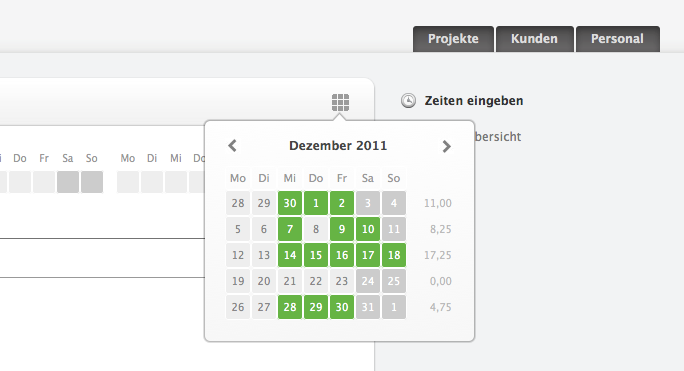Viewport: 684px width, 371px height.
Task: Go to previous month arrow
Action: coord(233,146)
